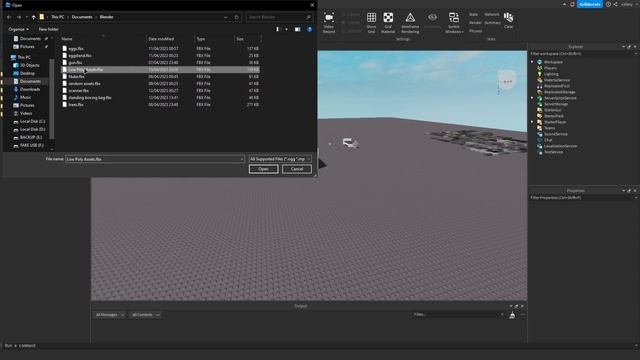Image resolution: width=640 pixels, height=360 pixels.
Task: Expand the Workspace node arrow
Action: point(532,62)
